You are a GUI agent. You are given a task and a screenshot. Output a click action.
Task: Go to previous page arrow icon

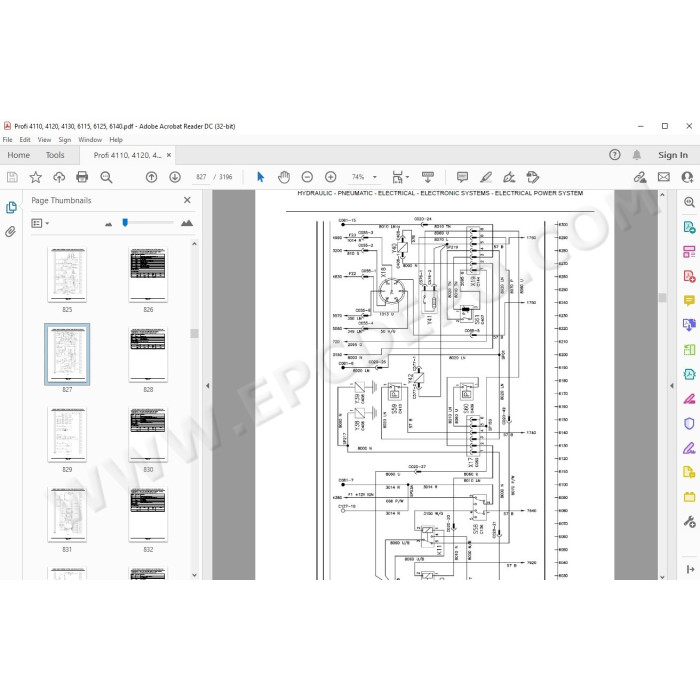point(151,177)
